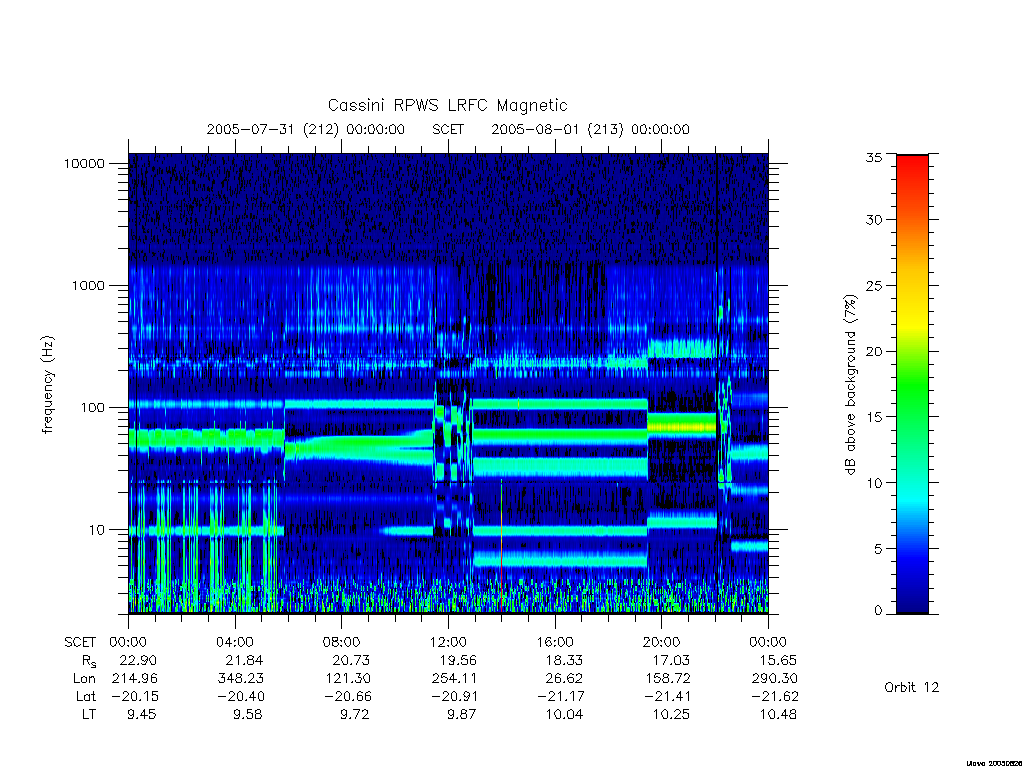Viewport: 1024px width, 768px height.
Task: Click the local time value 9.45
Action: [x=142, y=714]
